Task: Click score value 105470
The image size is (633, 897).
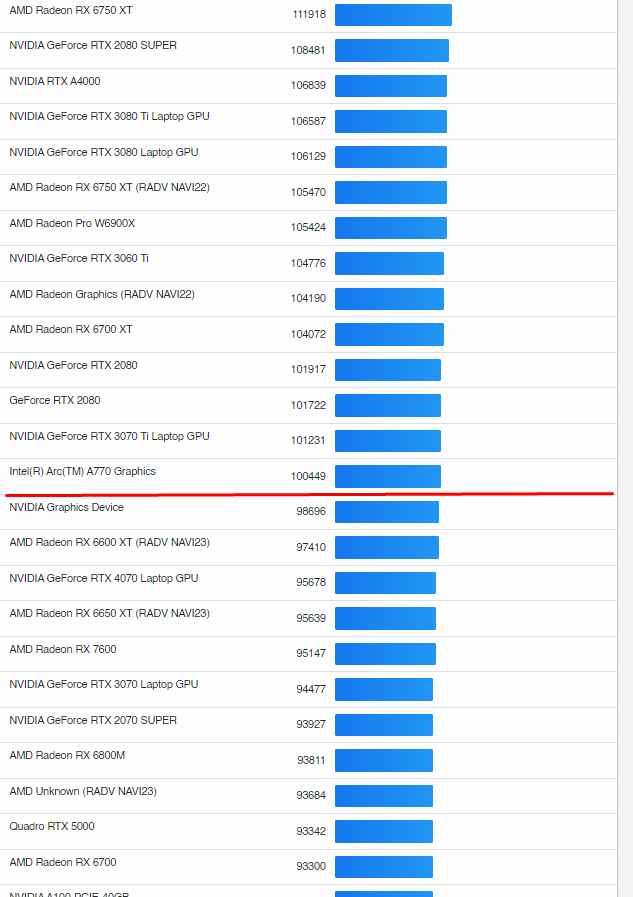Action: click(x=308, y=192)
